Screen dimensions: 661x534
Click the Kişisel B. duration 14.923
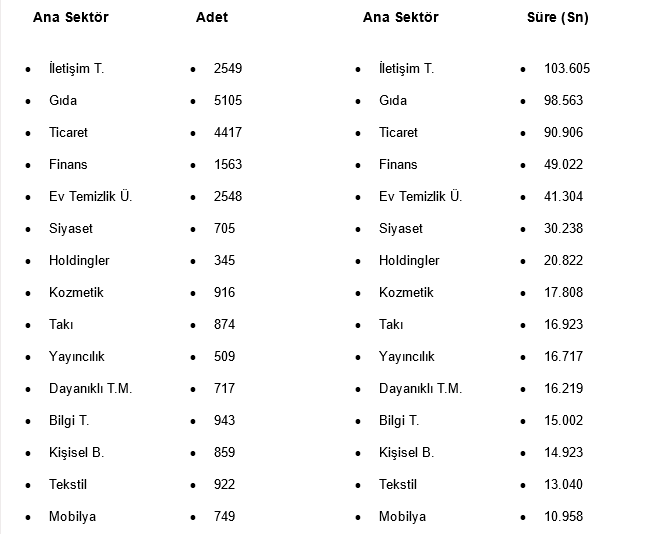coord(564,453)
